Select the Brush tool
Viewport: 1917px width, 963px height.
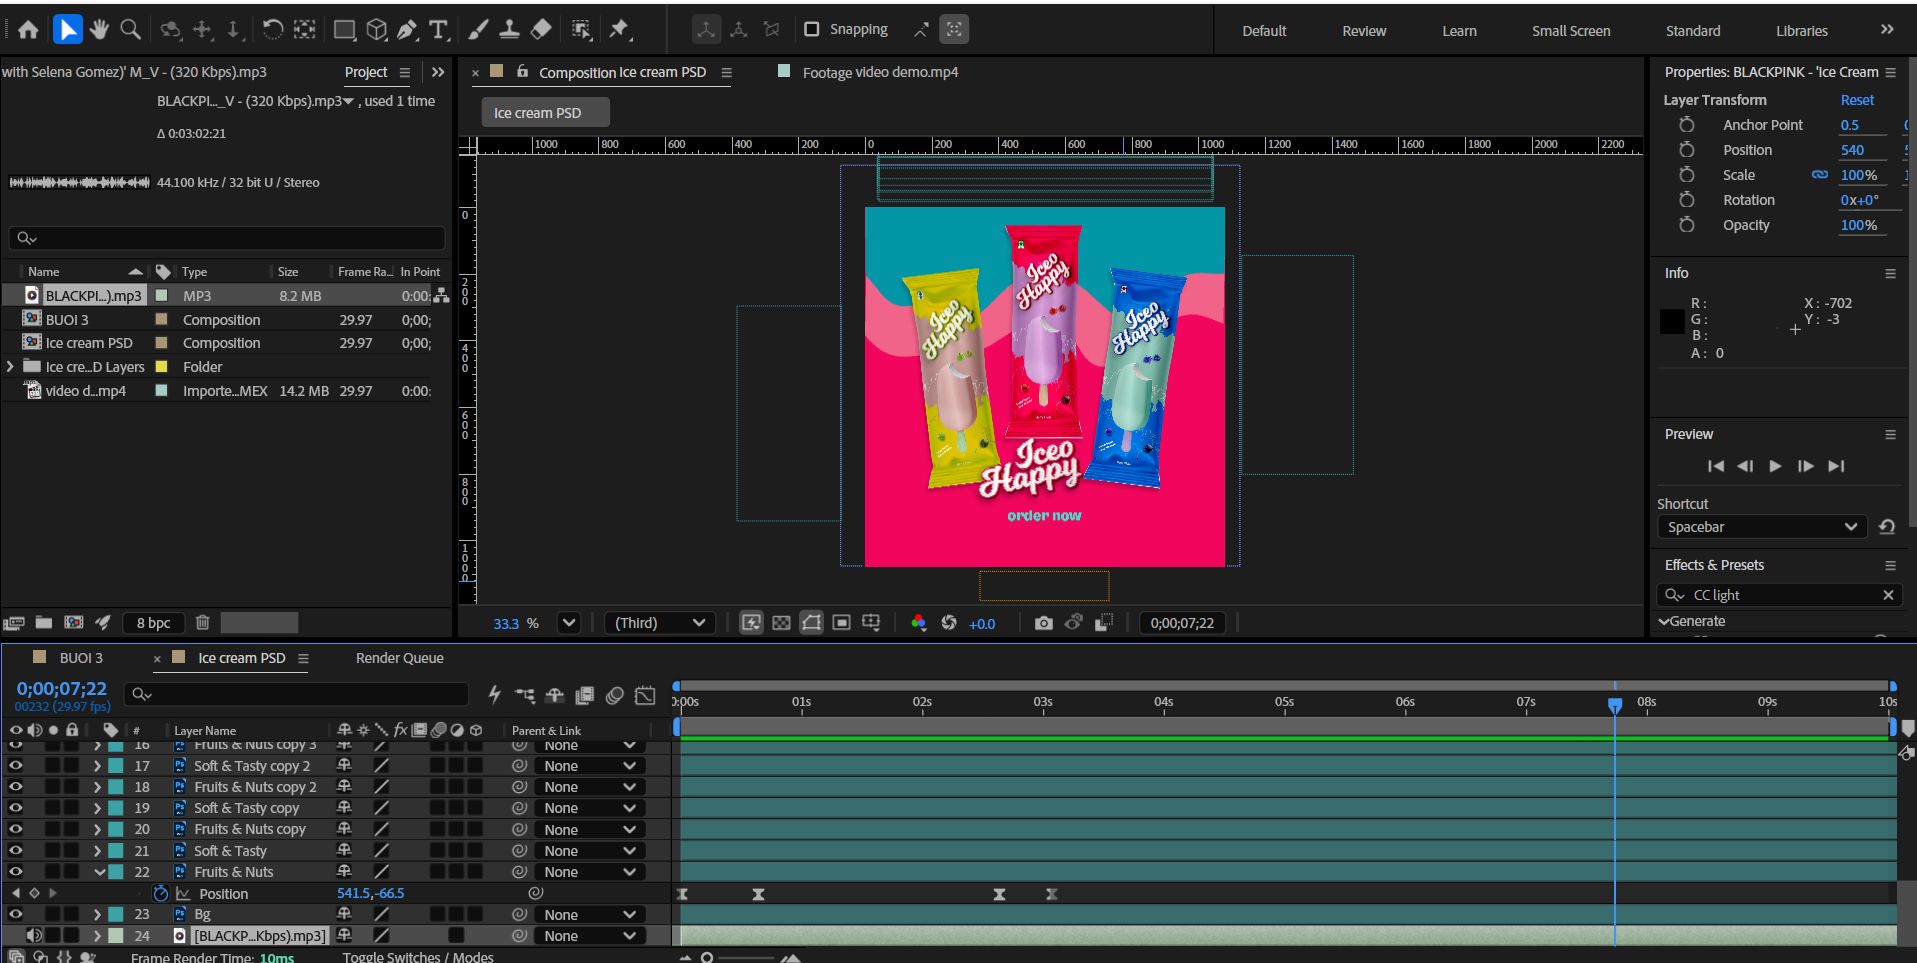(x=478, y=30)
